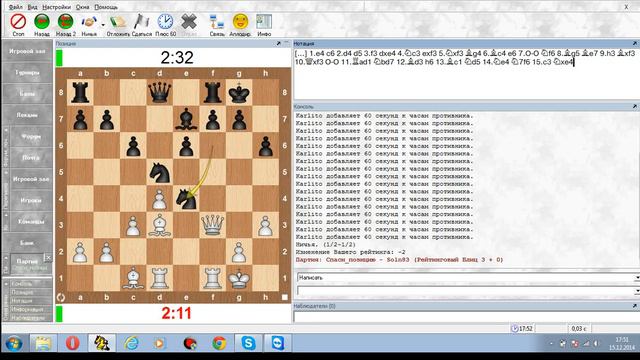Click the 0,03 с status bar entry
The image size is (640, 360).
(x=579, y=329)
